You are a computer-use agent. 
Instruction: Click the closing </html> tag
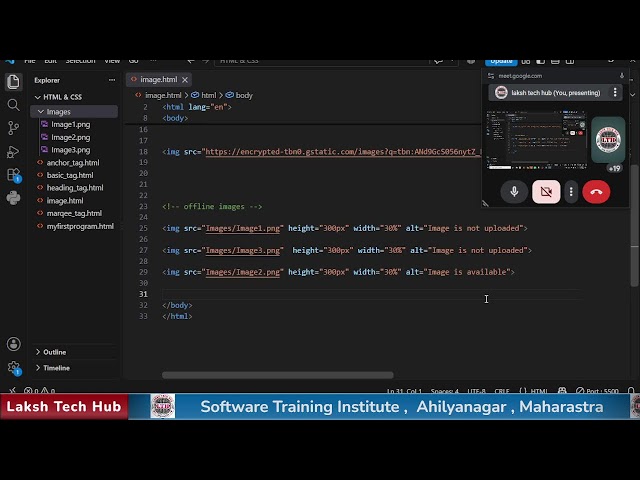coord(177,316)
